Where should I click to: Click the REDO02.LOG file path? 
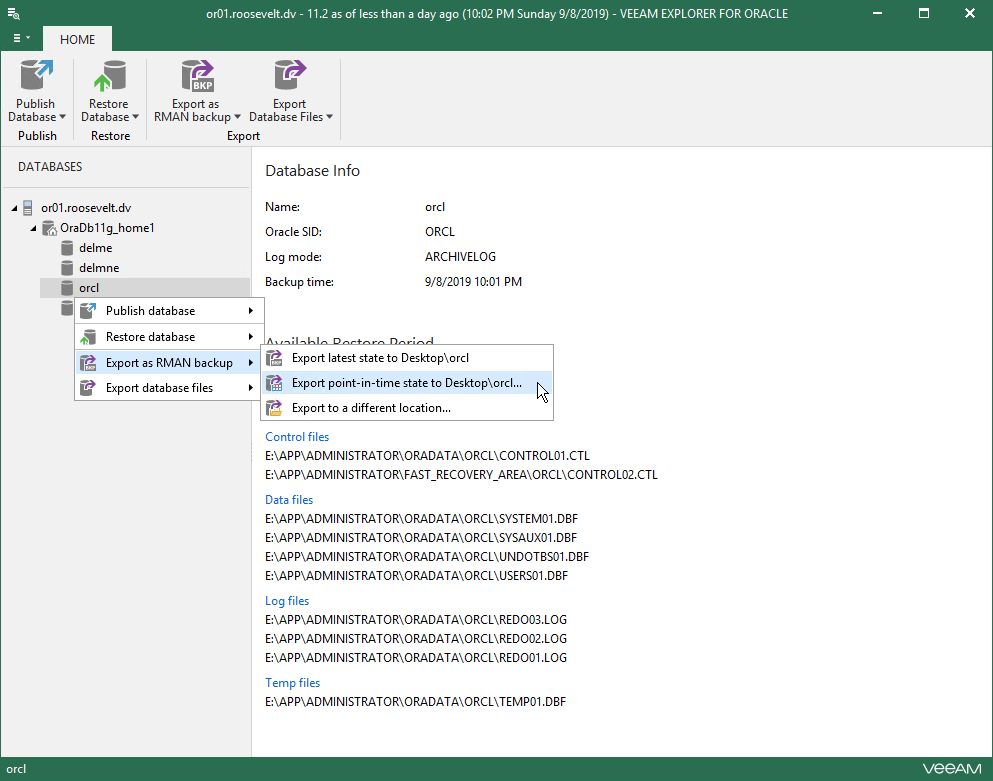(x=416, y=639)
